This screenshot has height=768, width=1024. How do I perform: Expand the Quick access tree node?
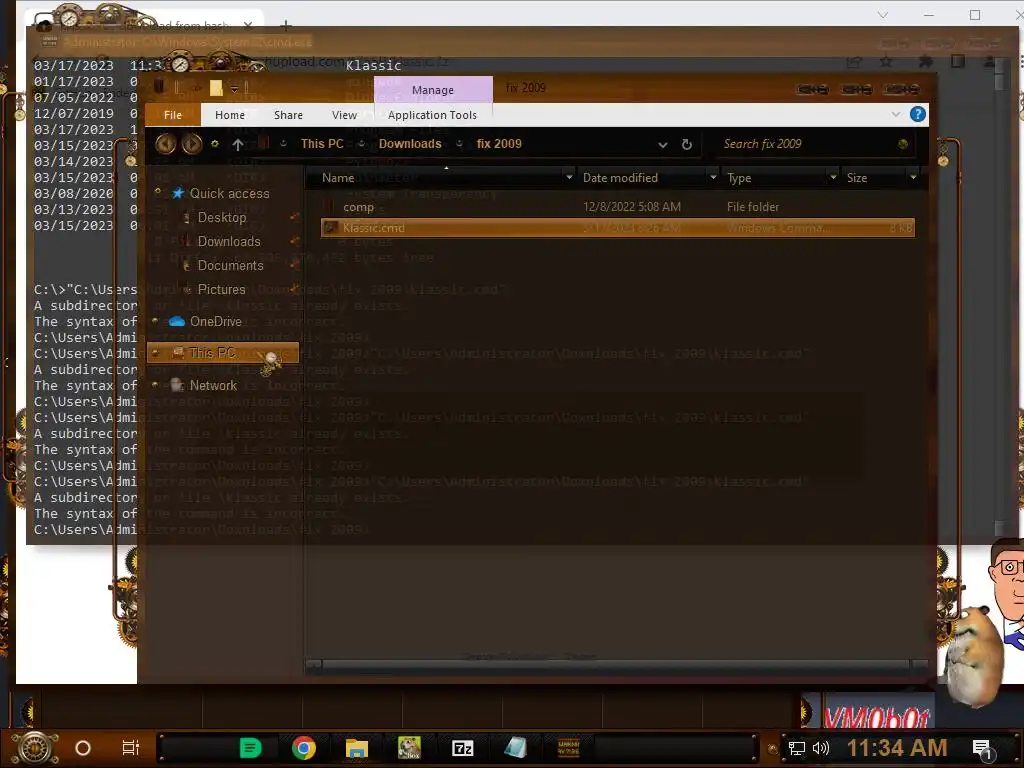coord(157,192)
